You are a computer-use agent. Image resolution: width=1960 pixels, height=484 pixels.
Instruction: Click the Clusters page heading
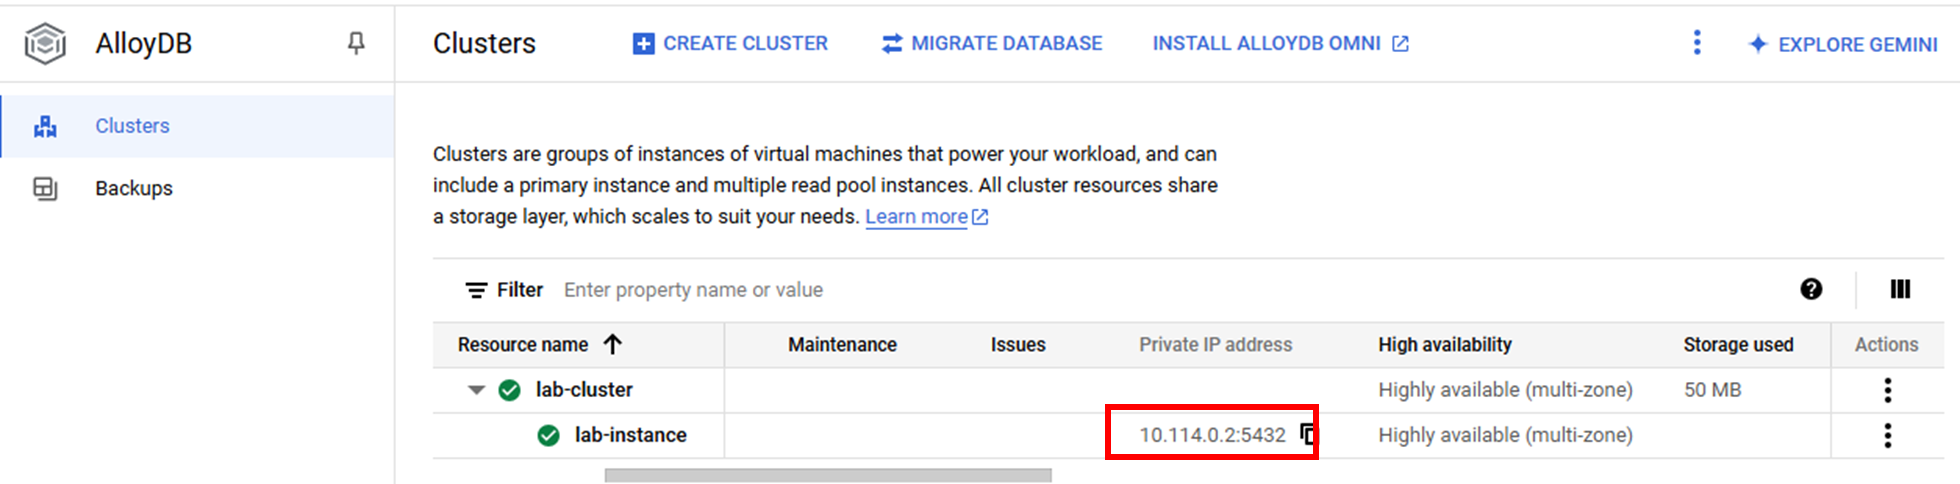484,44
